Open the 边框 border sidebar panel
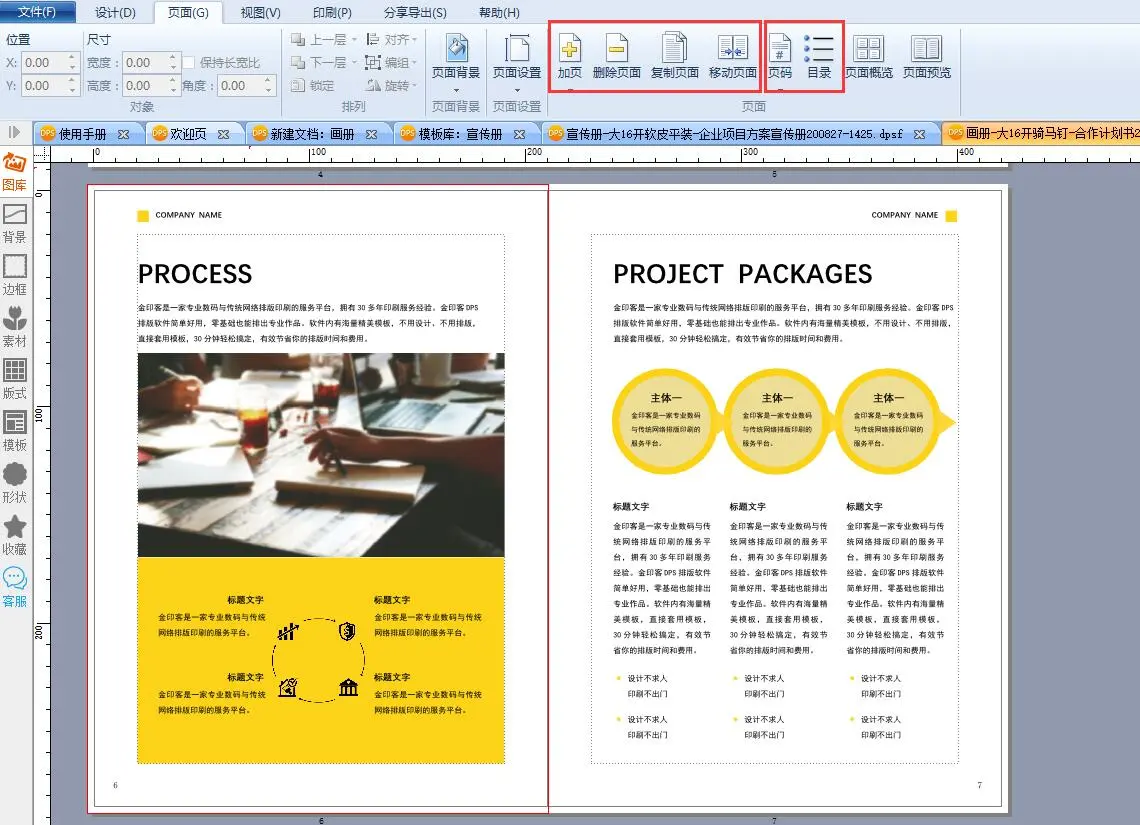The width and height of the screenshot is (1140, 825). point(15,275)
